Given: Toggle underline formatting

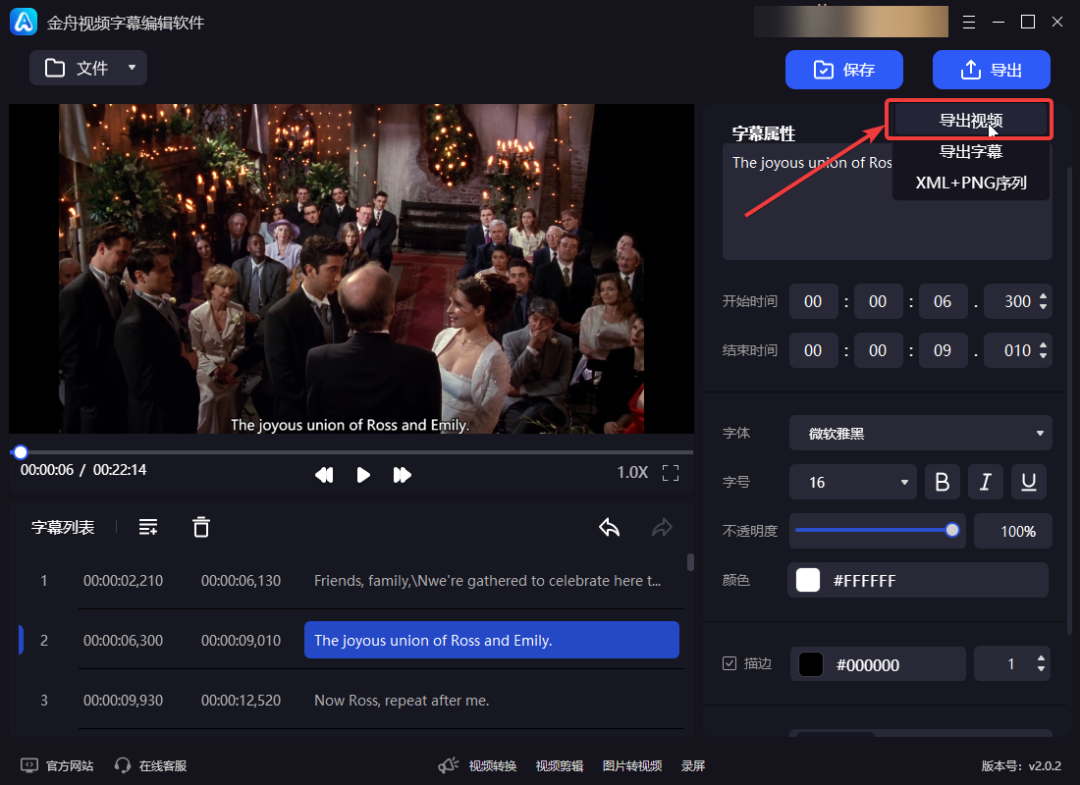Looking at the screenshot, I should 1028,482.
